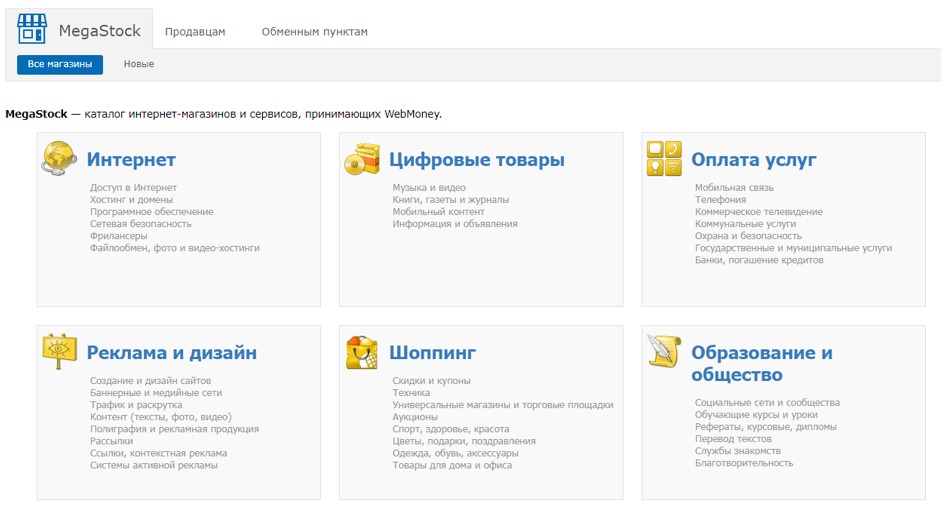The image size is (948, 505).
Task: Open the Шоппинг category heading
Action: coord(432,353)
